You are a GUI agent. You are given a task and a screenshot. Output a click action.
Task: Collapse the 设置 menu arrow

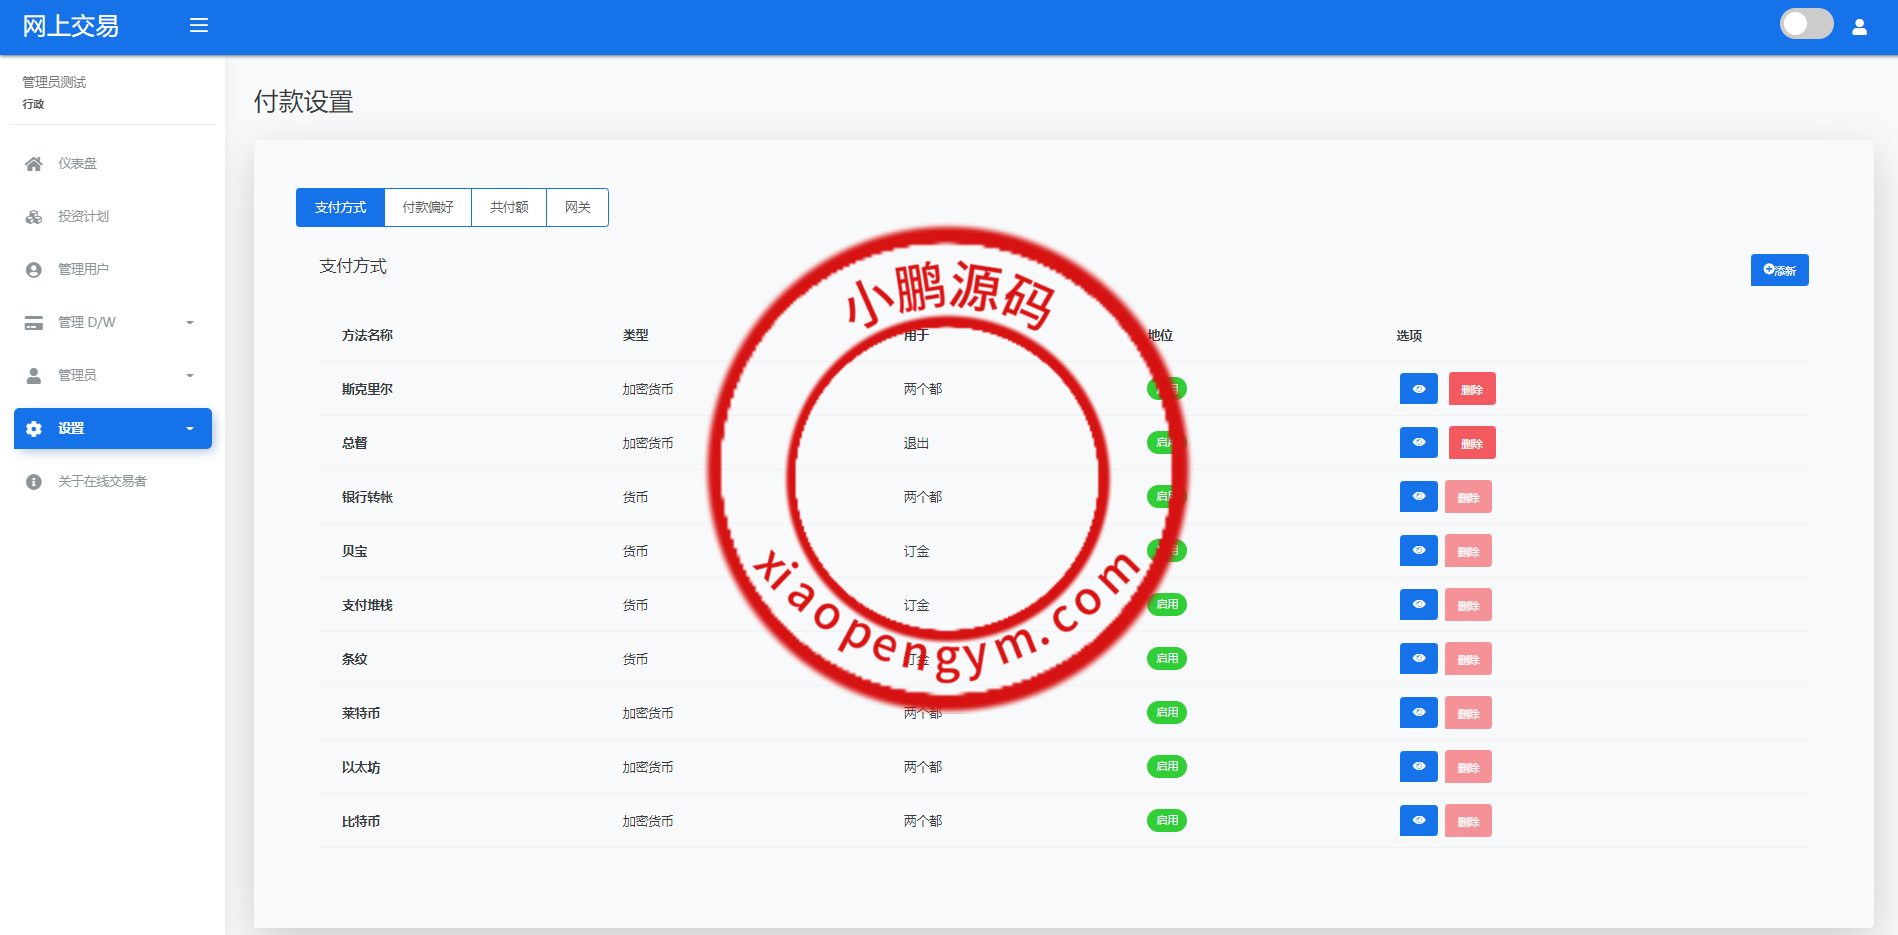(190, 429)
